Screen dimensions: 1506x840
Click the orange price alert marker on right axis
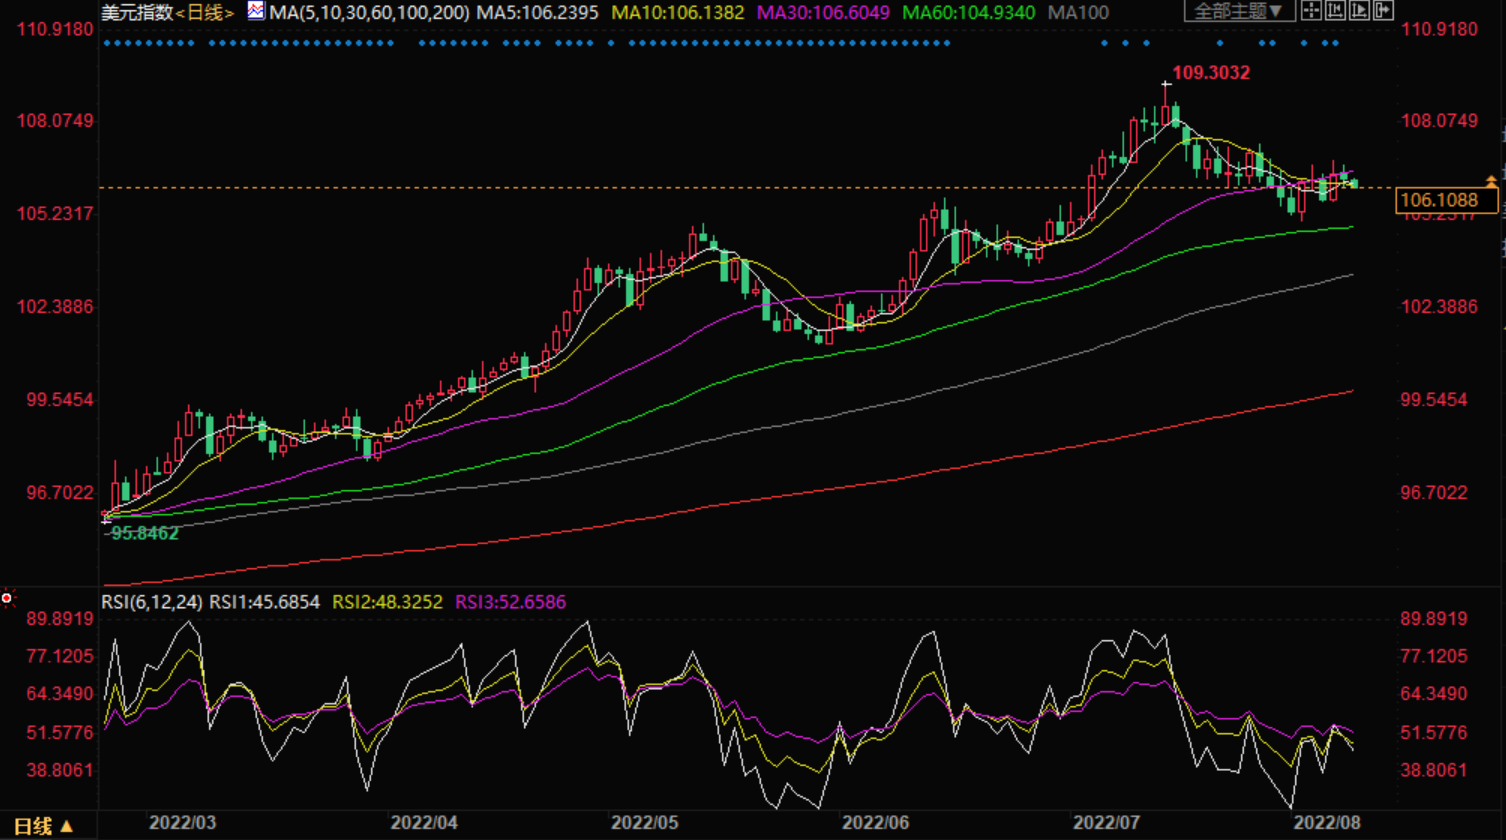pyautogui.click(x=1492, y=180)
